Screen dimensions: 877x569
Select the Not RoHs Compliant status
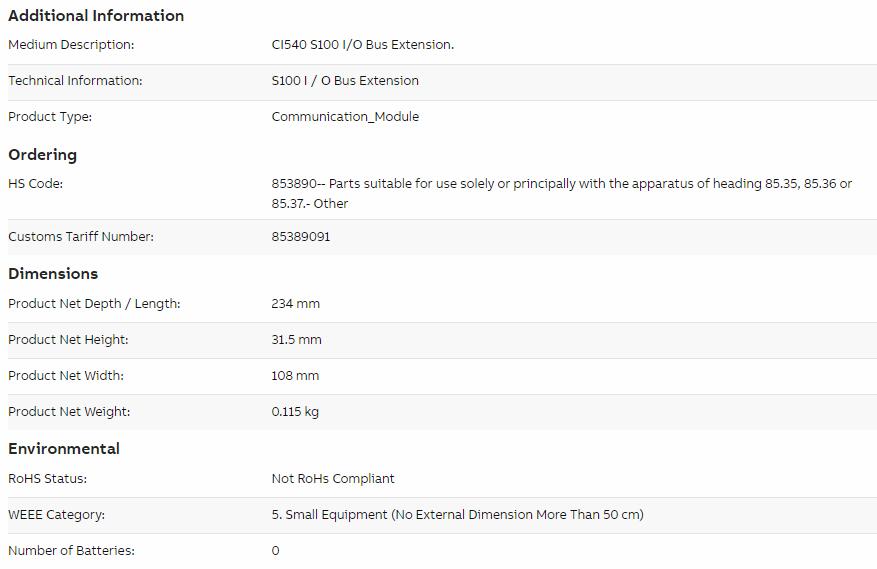(x=333, y=479)
